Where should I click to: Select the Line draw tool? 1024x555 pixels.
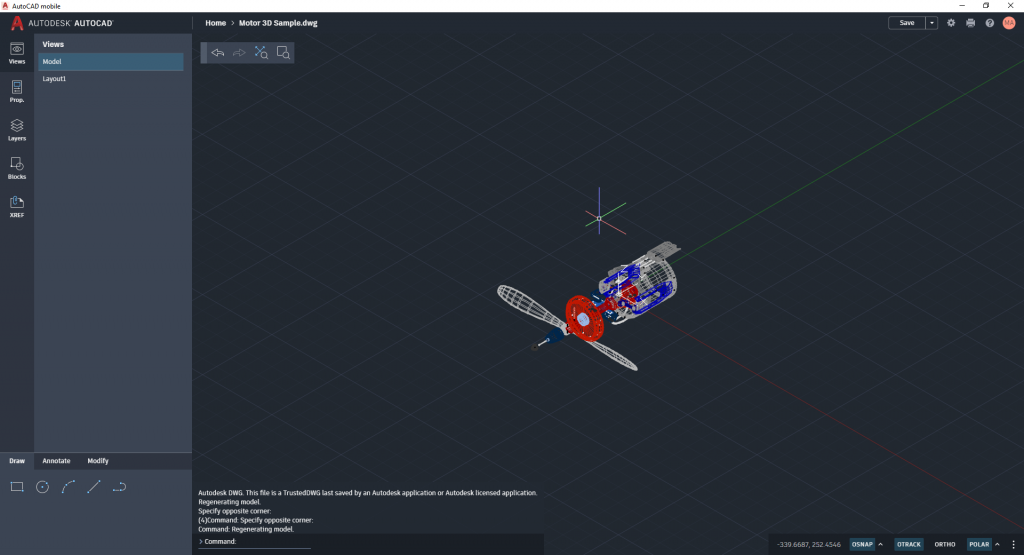pos(93,487)
